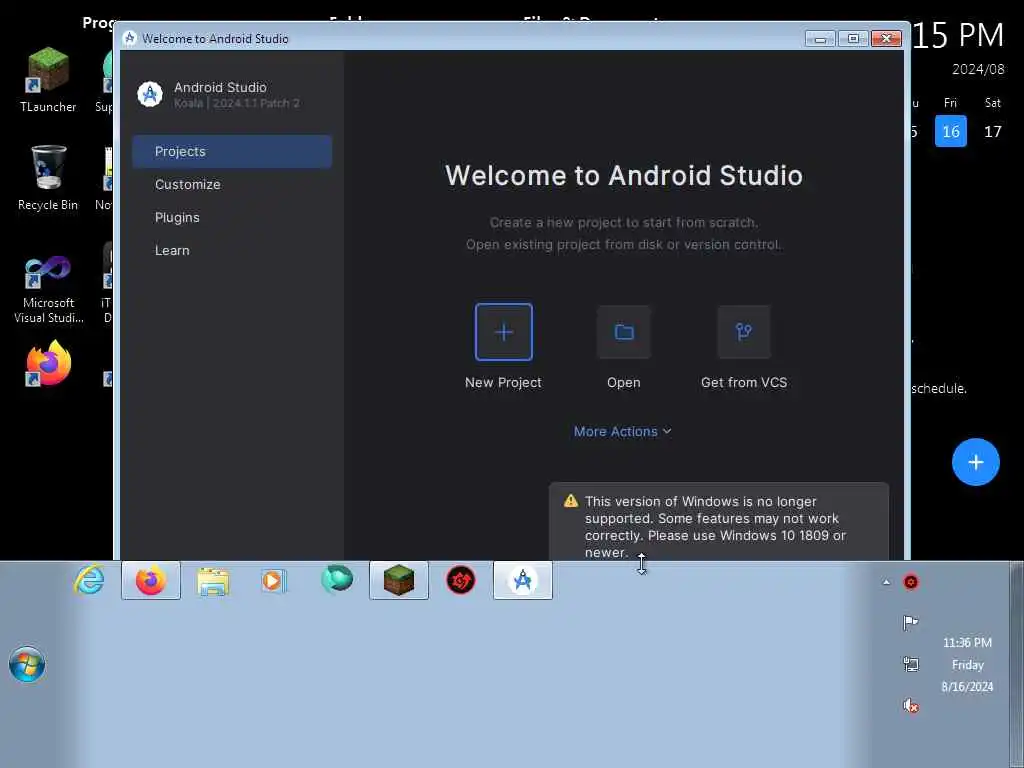
Task: Open the Customize tab
Action: tap(232, 184)
